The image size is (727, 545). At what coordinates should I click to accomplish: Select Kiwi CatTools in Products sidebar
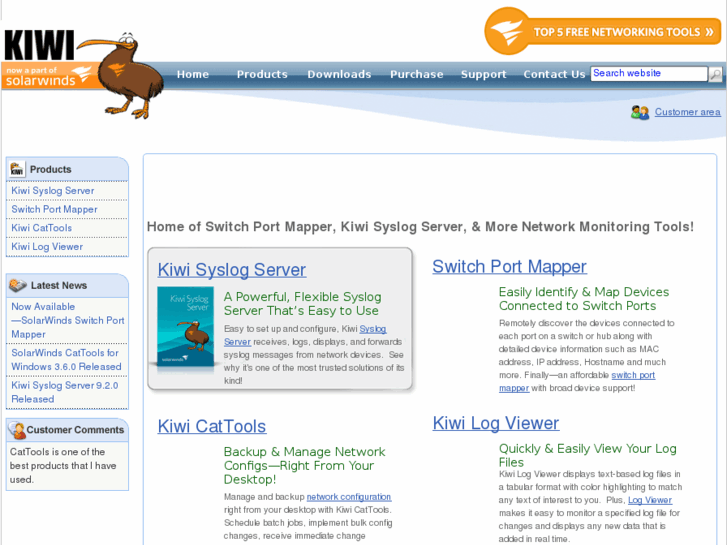41,228
